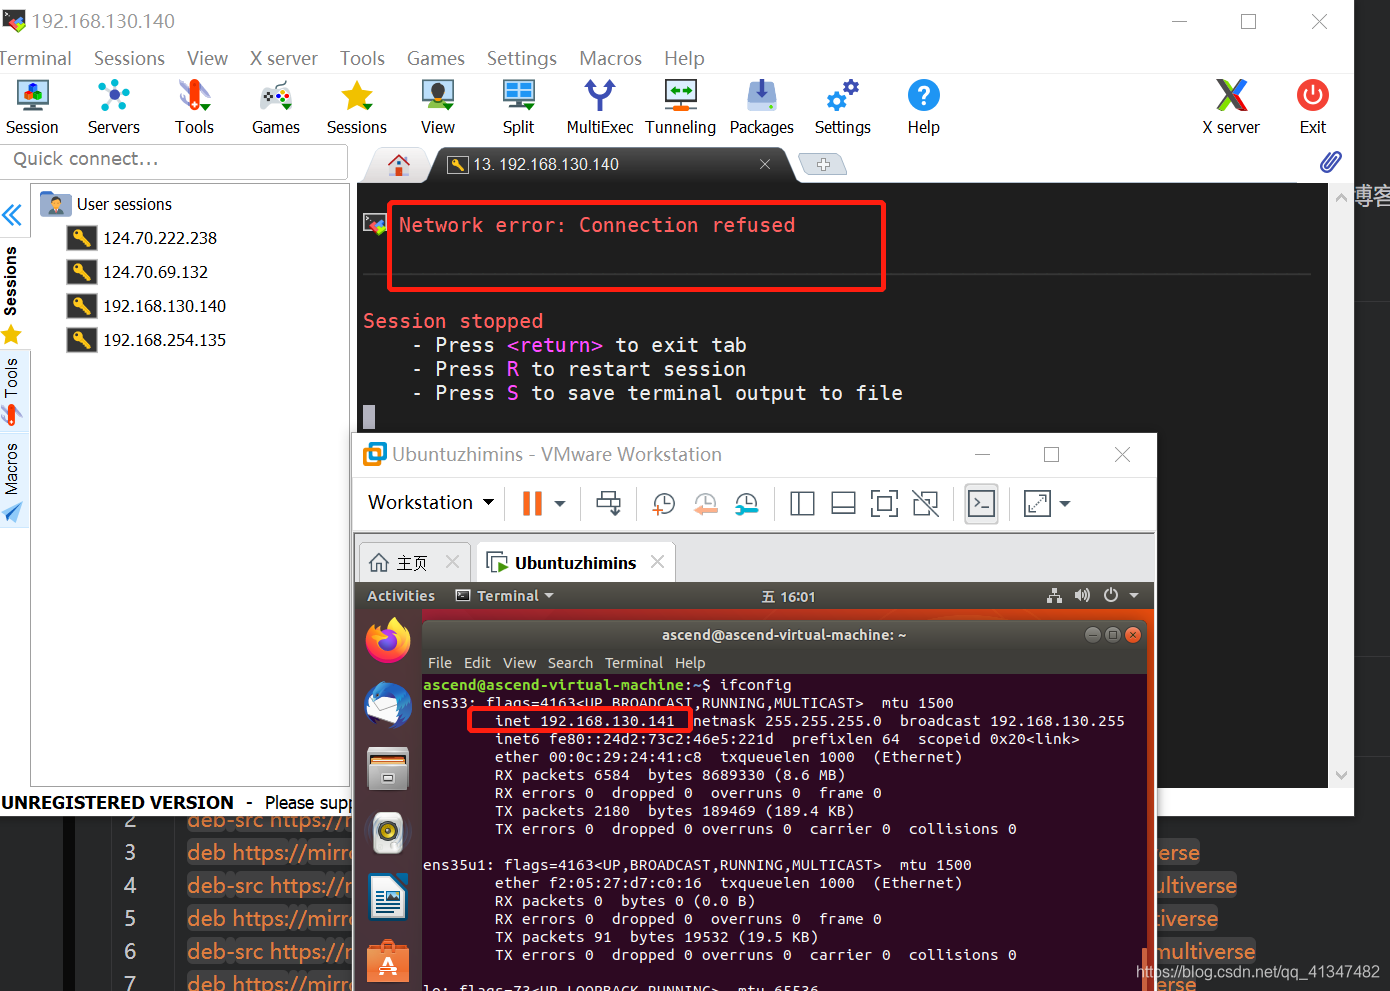Toggle the X server toolbar icon
1390x991 pixels.
[1231, 107]
